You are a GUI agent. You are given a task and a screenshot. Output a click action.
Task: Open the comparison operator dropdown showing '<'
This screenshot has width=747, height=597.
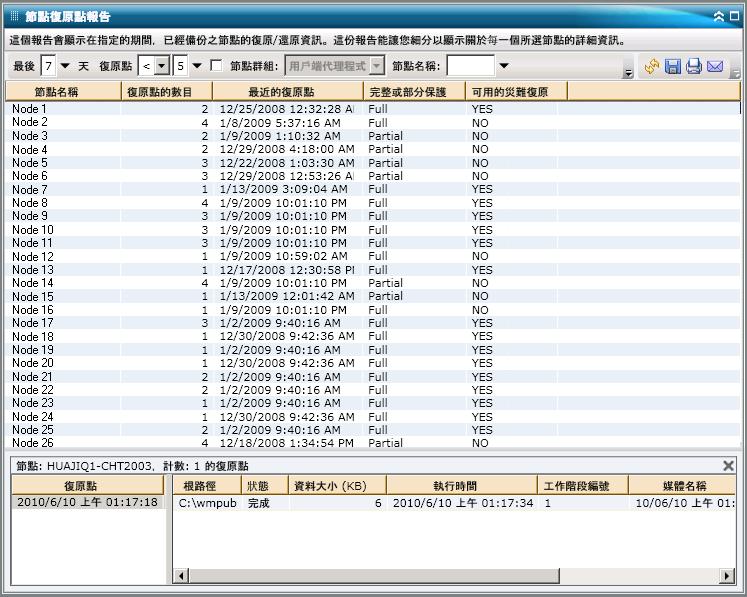162,66
